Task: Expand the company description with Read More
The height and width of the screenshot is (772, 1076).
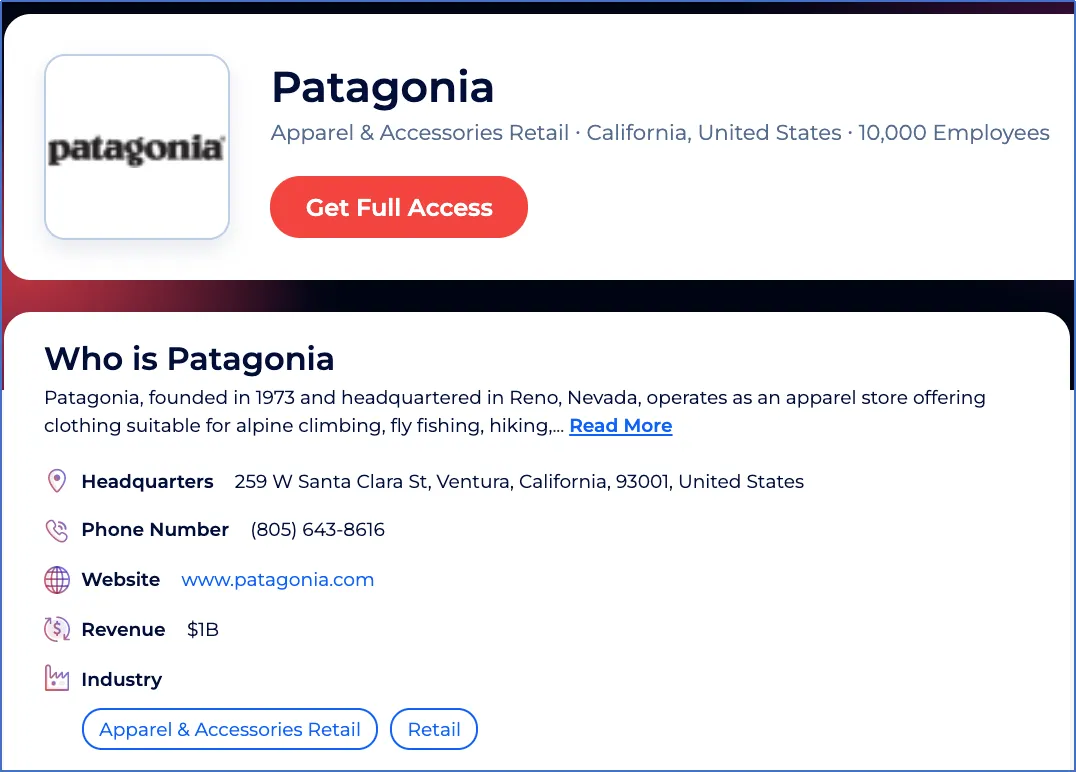Action: (620, 425)
